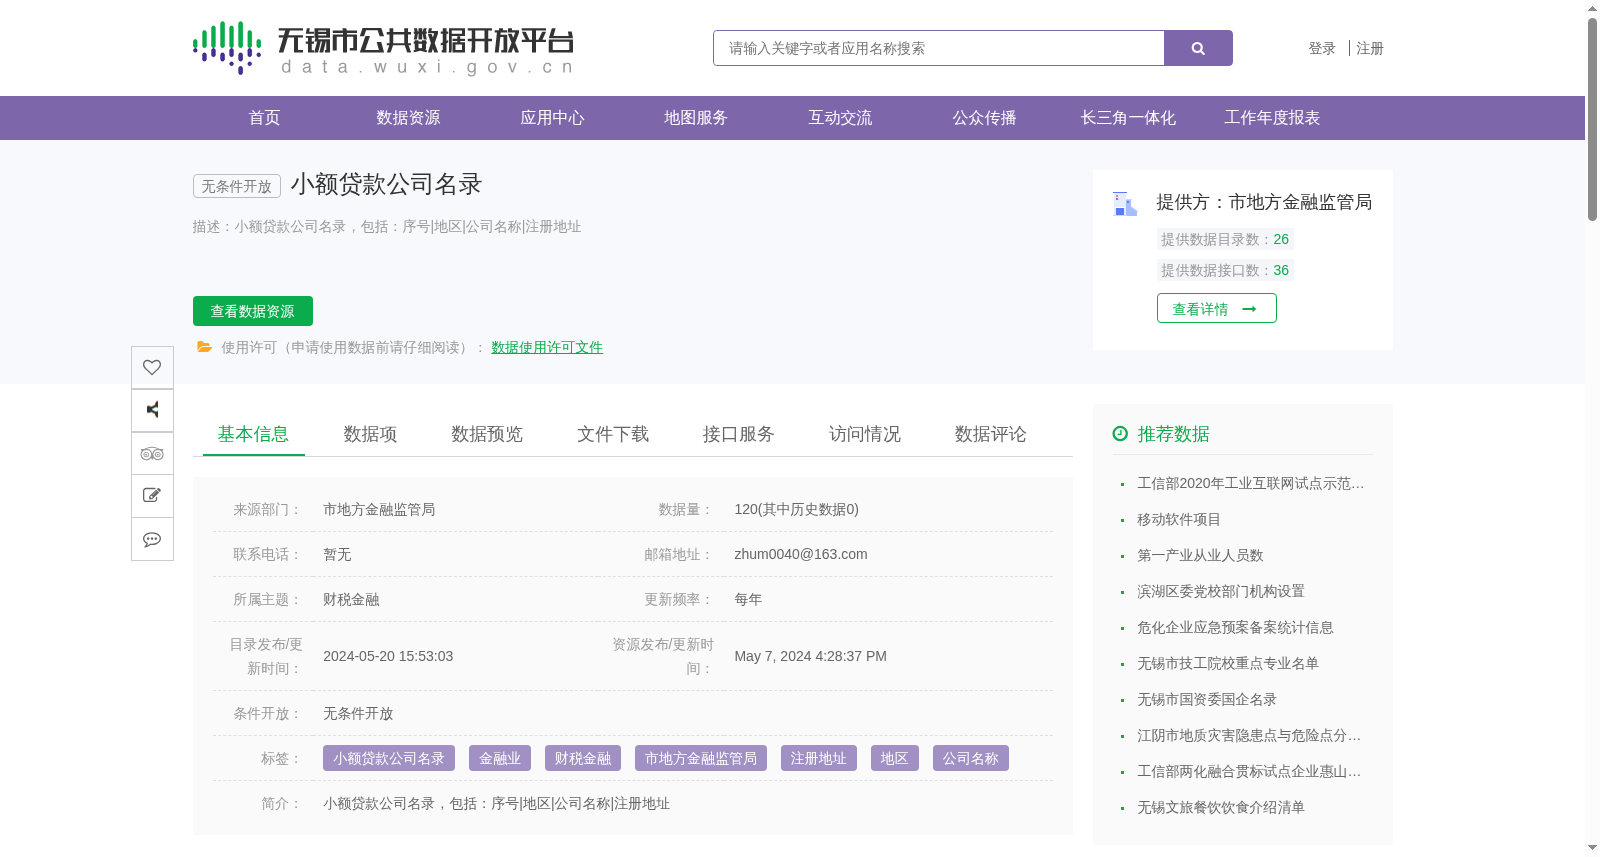Click the page vertical scrollbar thumb
The image size is (1600, 857).
(x=1592, y=118)
